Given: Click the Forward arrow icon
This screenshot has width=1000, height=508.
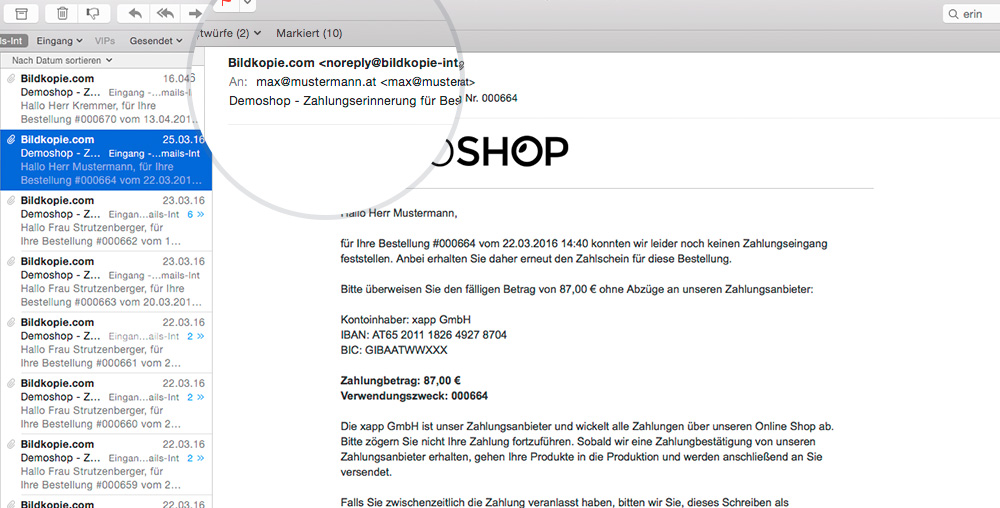Looking at the screenshot, I should click(195, 13).
